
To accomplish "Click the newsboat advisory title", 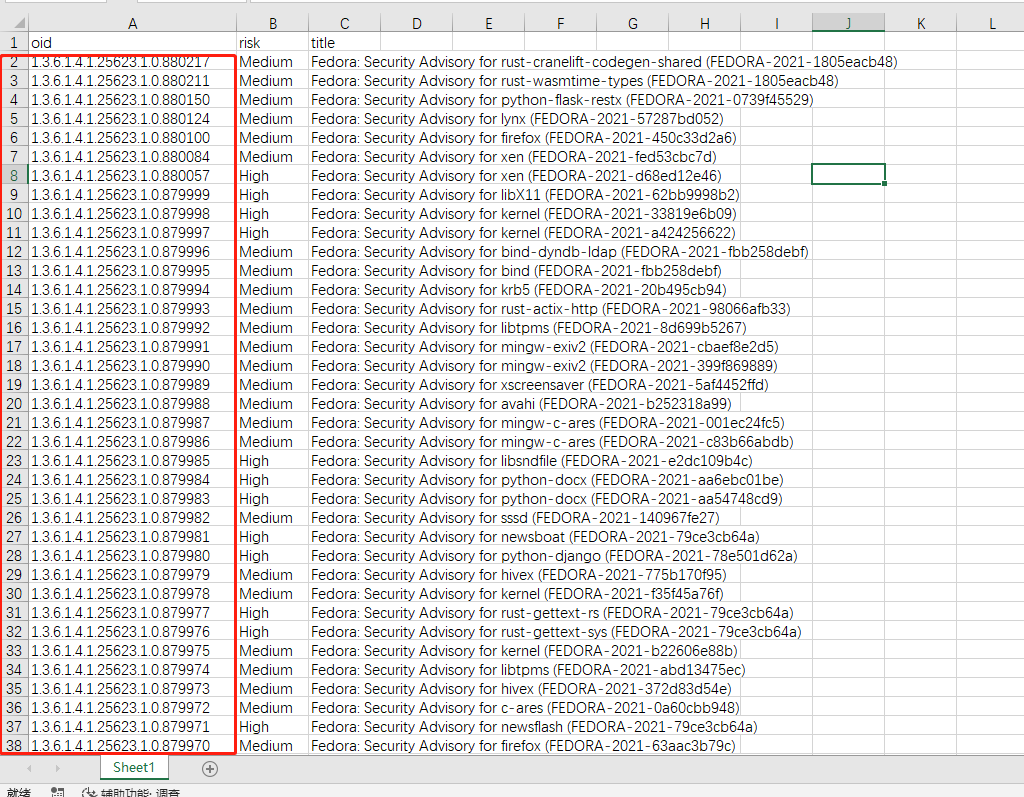I will click(x=535, y=536).
